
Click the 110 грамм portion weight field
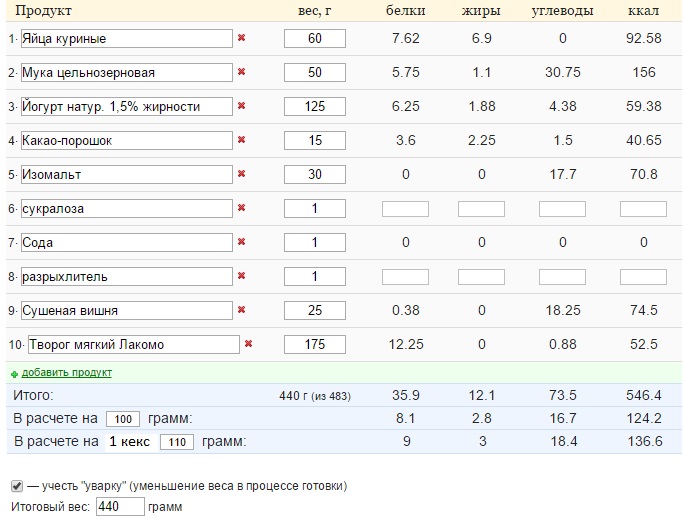[x=176, y=442]
